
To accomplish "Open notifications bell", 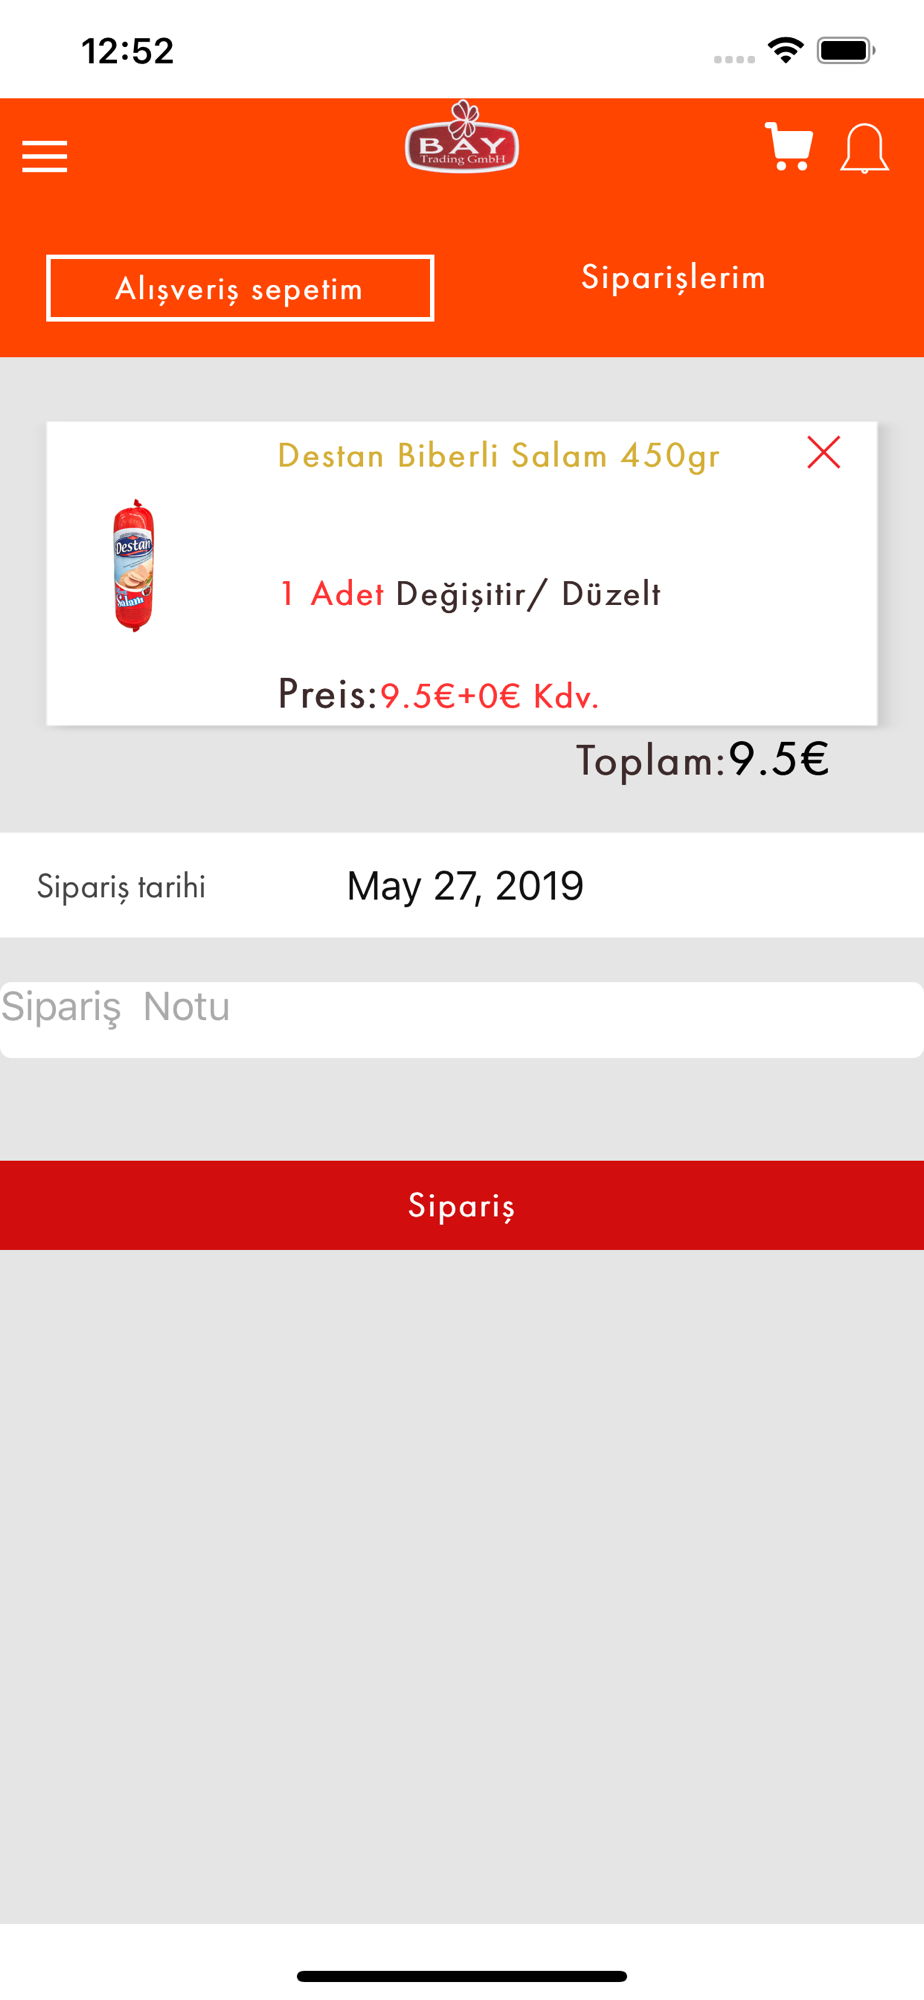I will (x=864, y=150).
